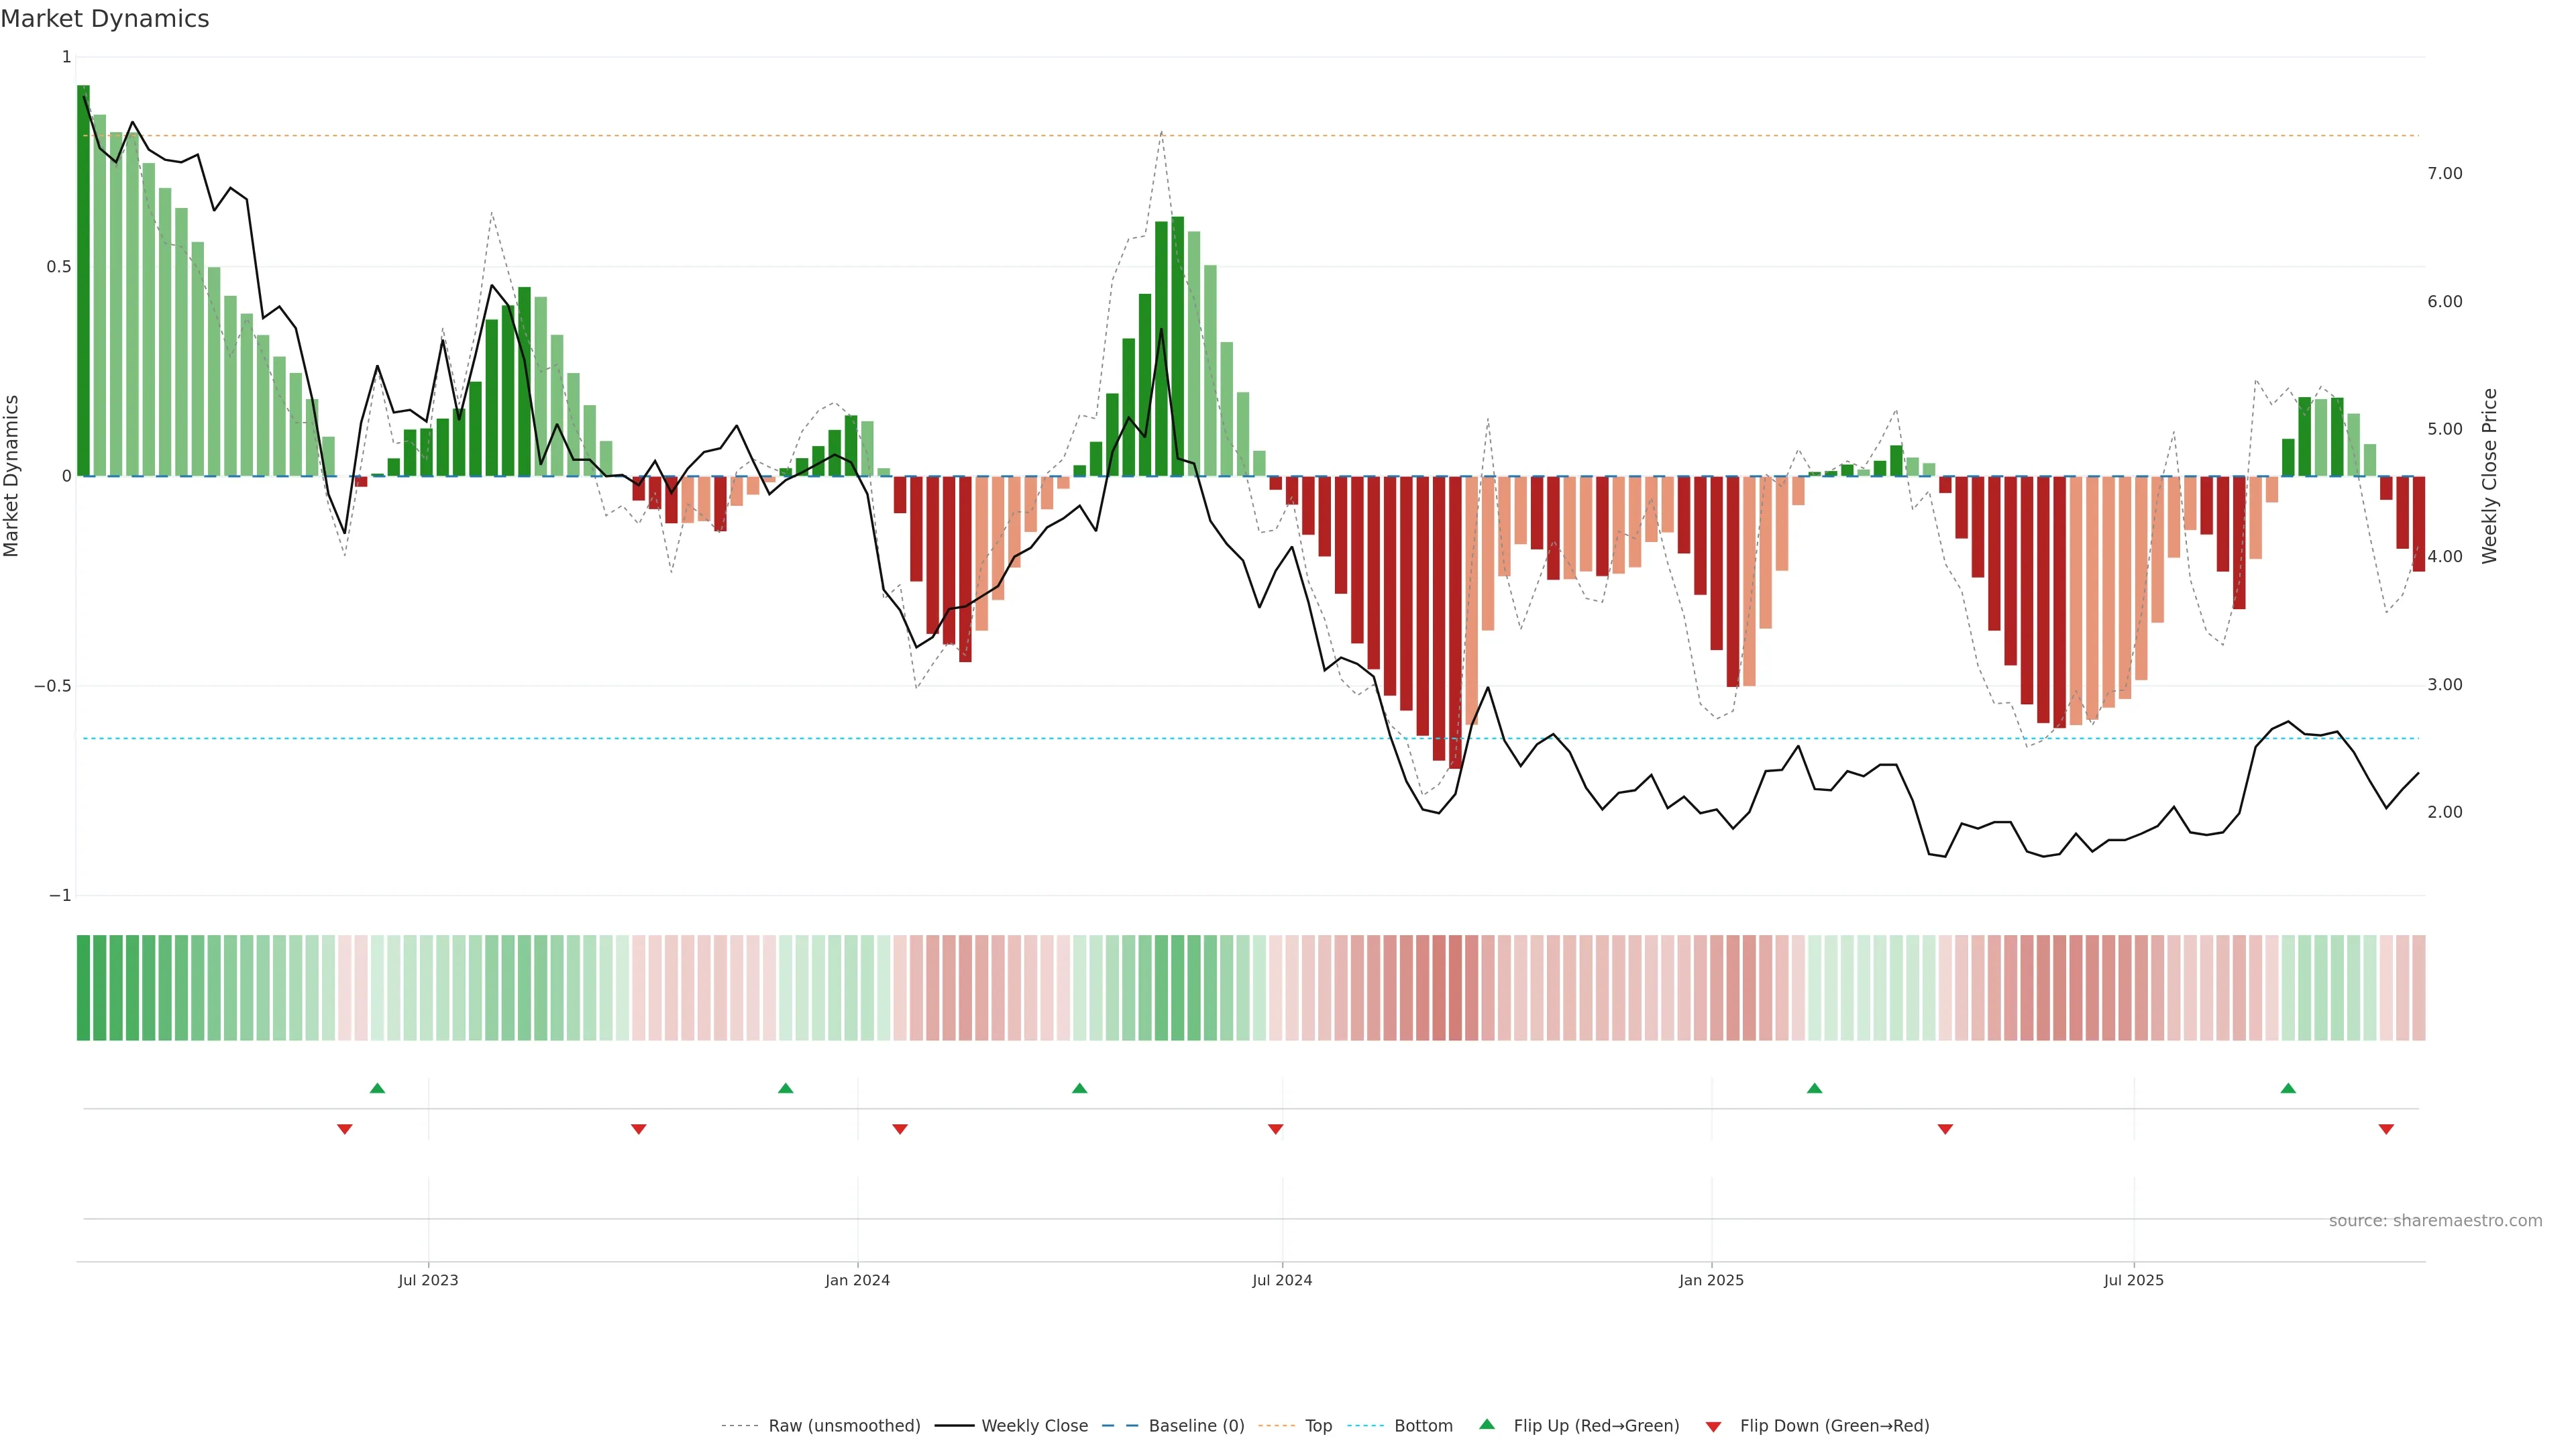Click the Market Dynamics chart title
The height and width of the screenshot is (1449, 2576).
[x=105, y=19]
